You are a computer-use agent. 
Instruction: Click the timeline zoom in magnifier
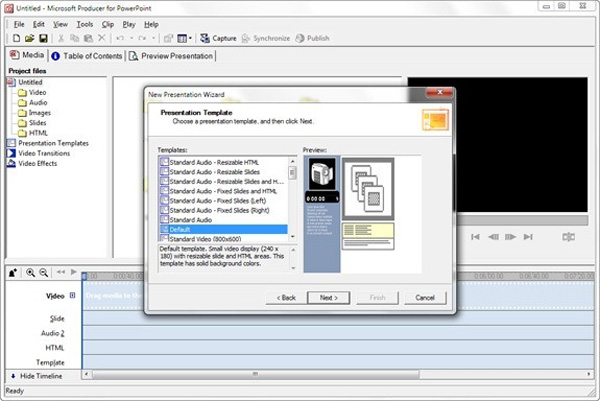[x=30, y=272]
